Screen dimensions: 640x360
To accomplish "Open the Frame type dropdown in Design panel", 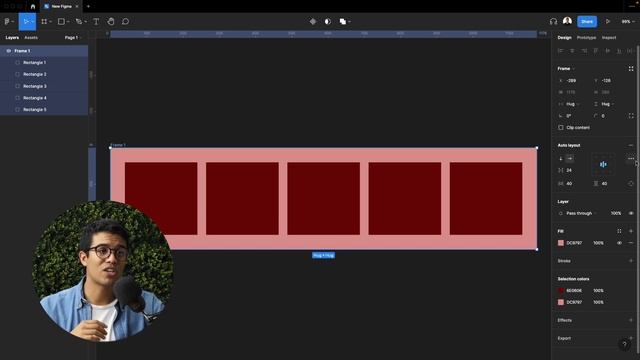I will [x=566, y=69].
